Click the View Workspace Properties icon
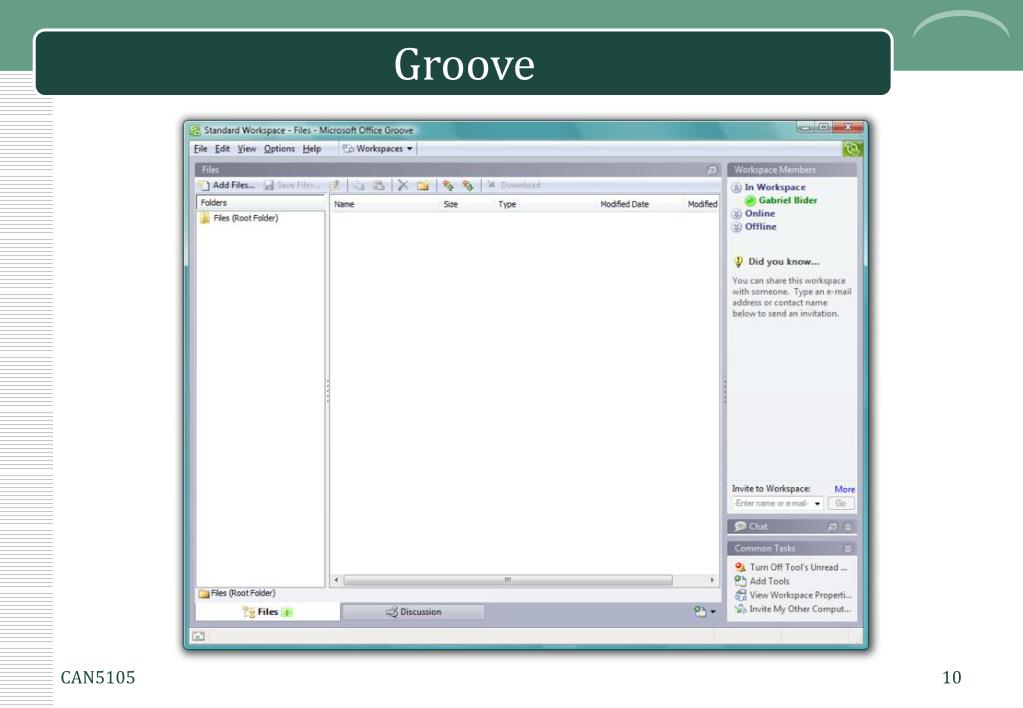This screenshot has width=1023, height=708. pyautogui.click(x=741, y=595)
